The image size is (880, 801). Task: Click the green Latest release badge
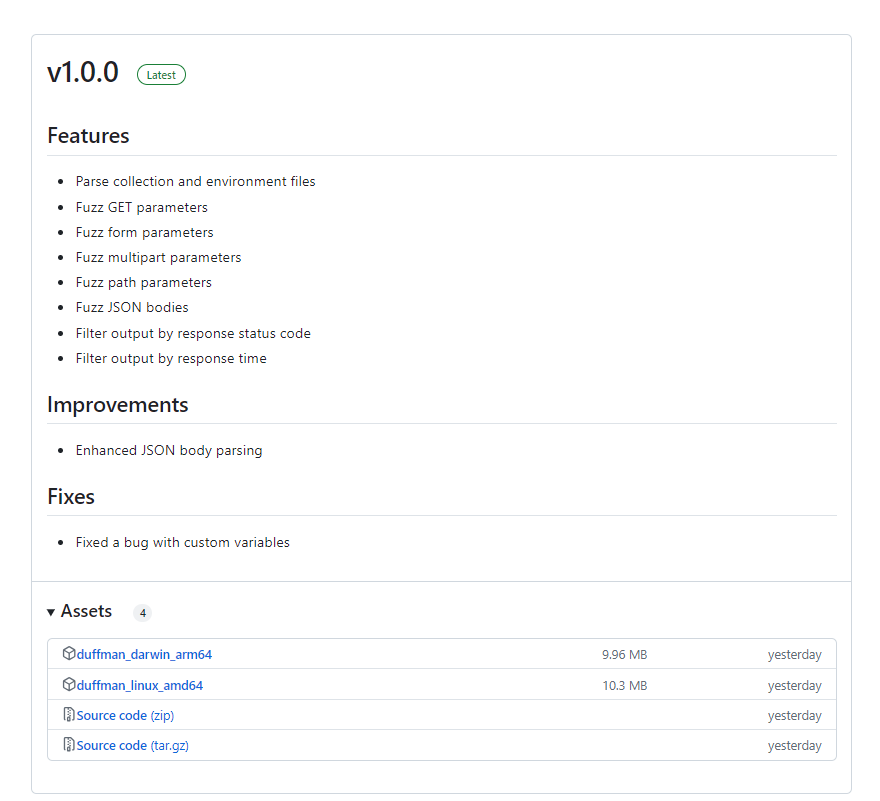pos(161,75)
